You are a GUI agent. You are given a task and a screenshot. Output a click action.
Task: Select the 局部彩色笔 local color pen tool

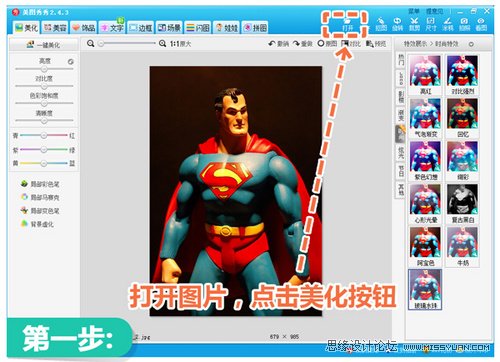pyautogui.click(x=40, y=184)
